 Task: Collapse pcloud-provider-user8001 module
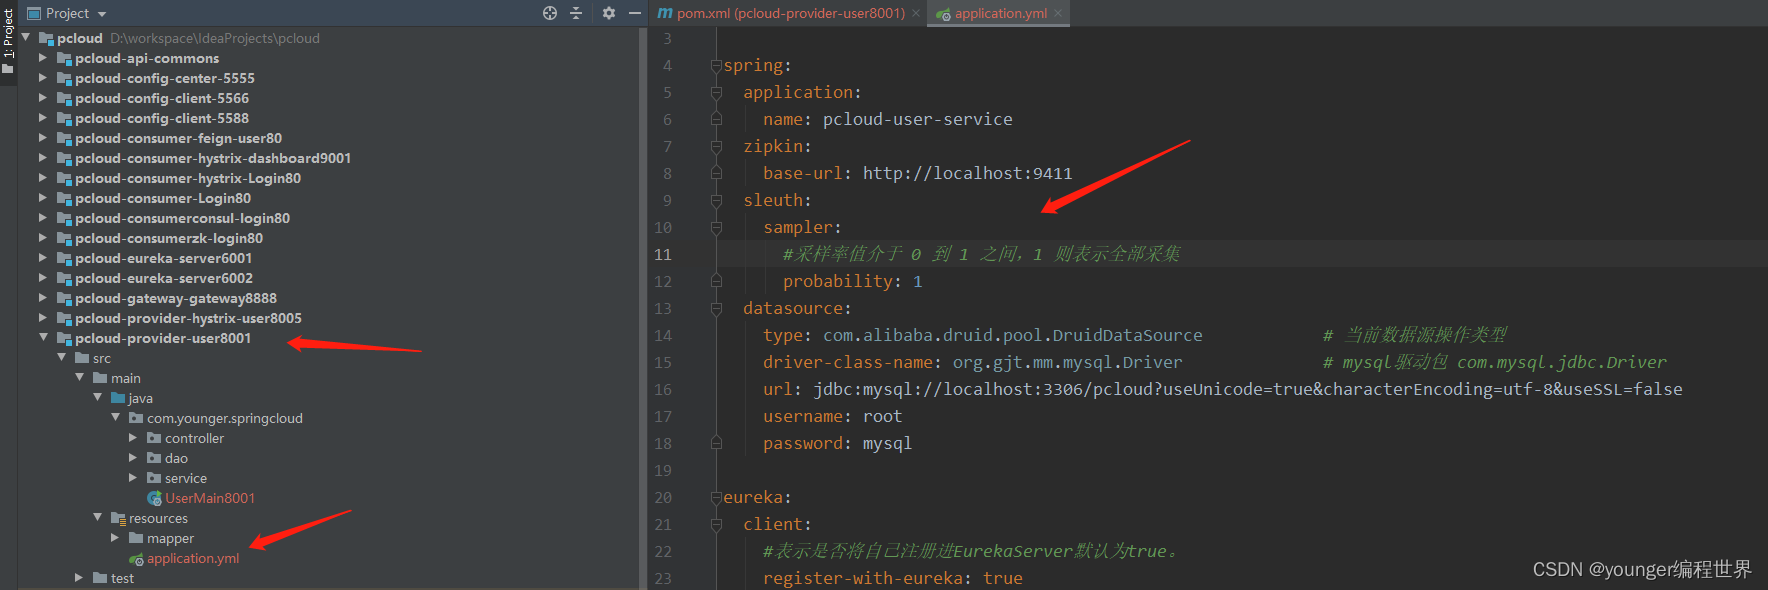pyautogui.click(x=43, y=338)
